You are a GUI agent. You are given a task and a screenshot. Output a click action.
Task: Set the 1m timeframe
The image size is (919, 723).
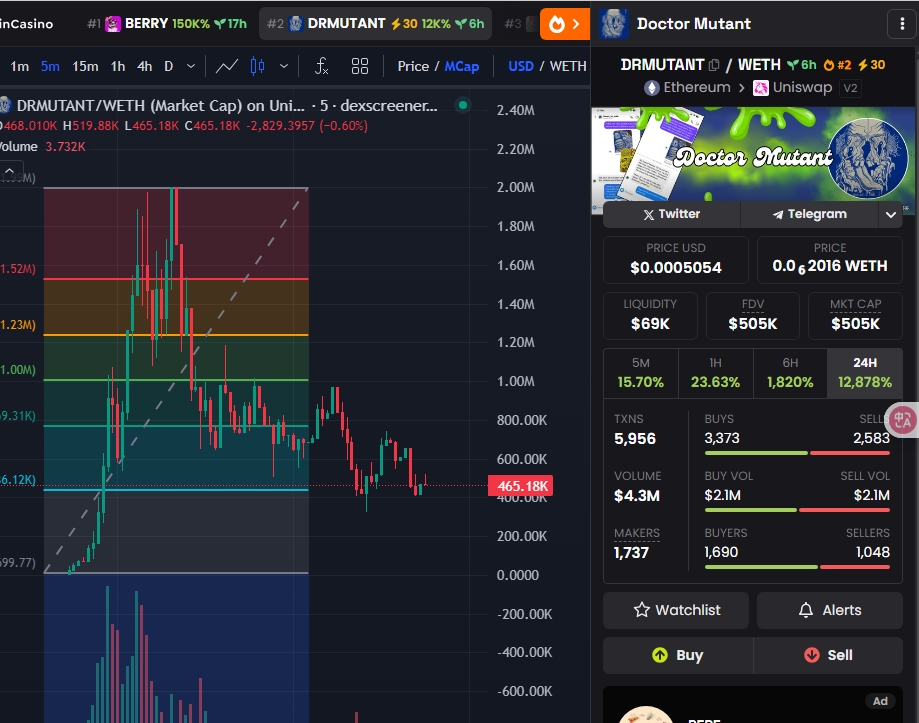pos(19,66)
